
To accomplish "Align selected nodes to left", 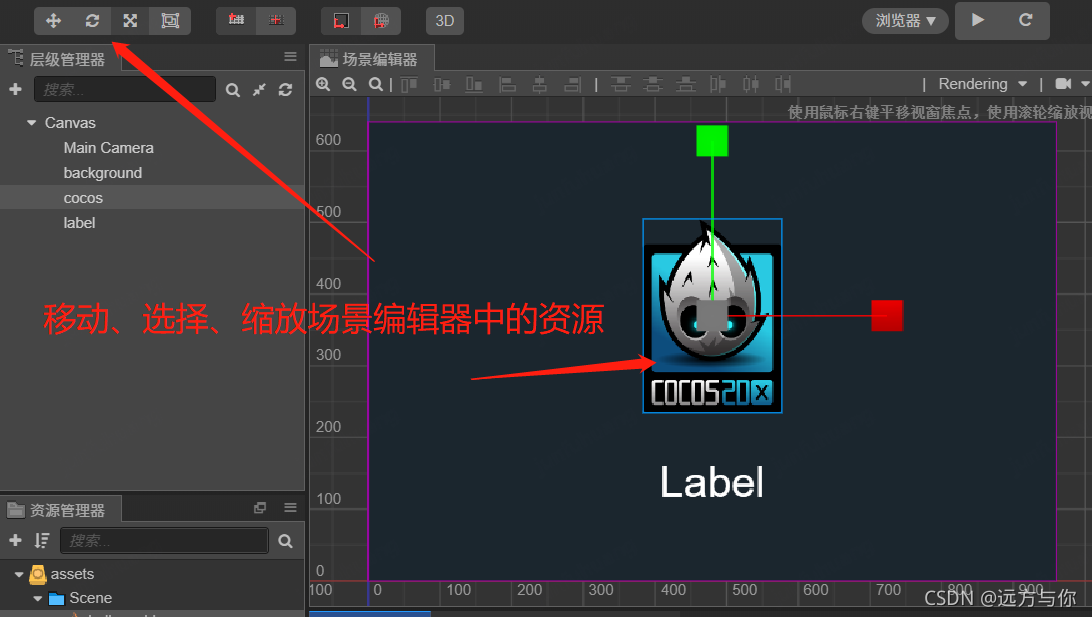I will [508, 84].
